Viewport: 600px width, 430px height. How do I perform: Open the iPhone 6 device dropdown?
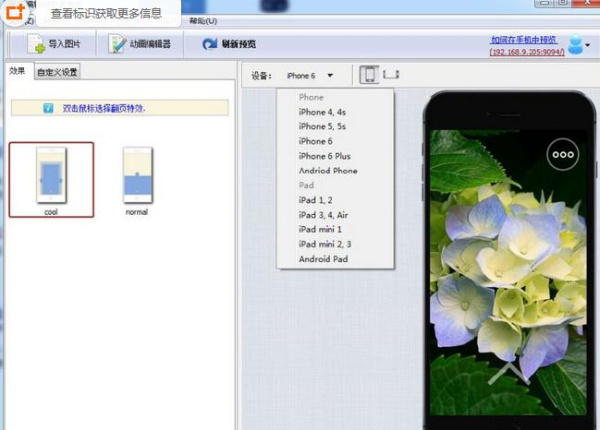tap(309, 76)
